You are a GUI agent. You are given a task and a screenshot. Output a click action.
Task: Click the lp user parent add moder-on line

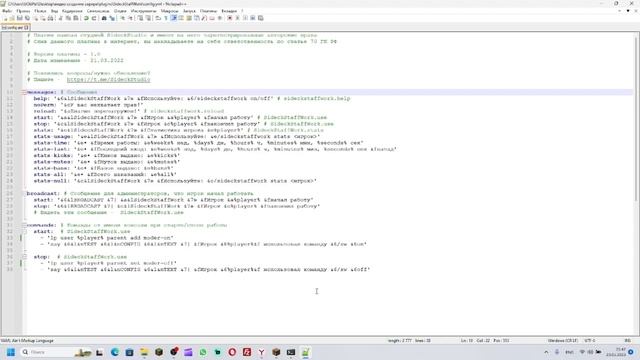tap(107, 238)
